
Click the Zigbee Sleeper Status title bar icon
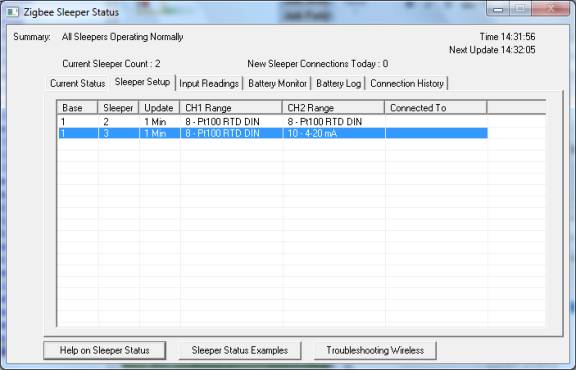[12, 12]
